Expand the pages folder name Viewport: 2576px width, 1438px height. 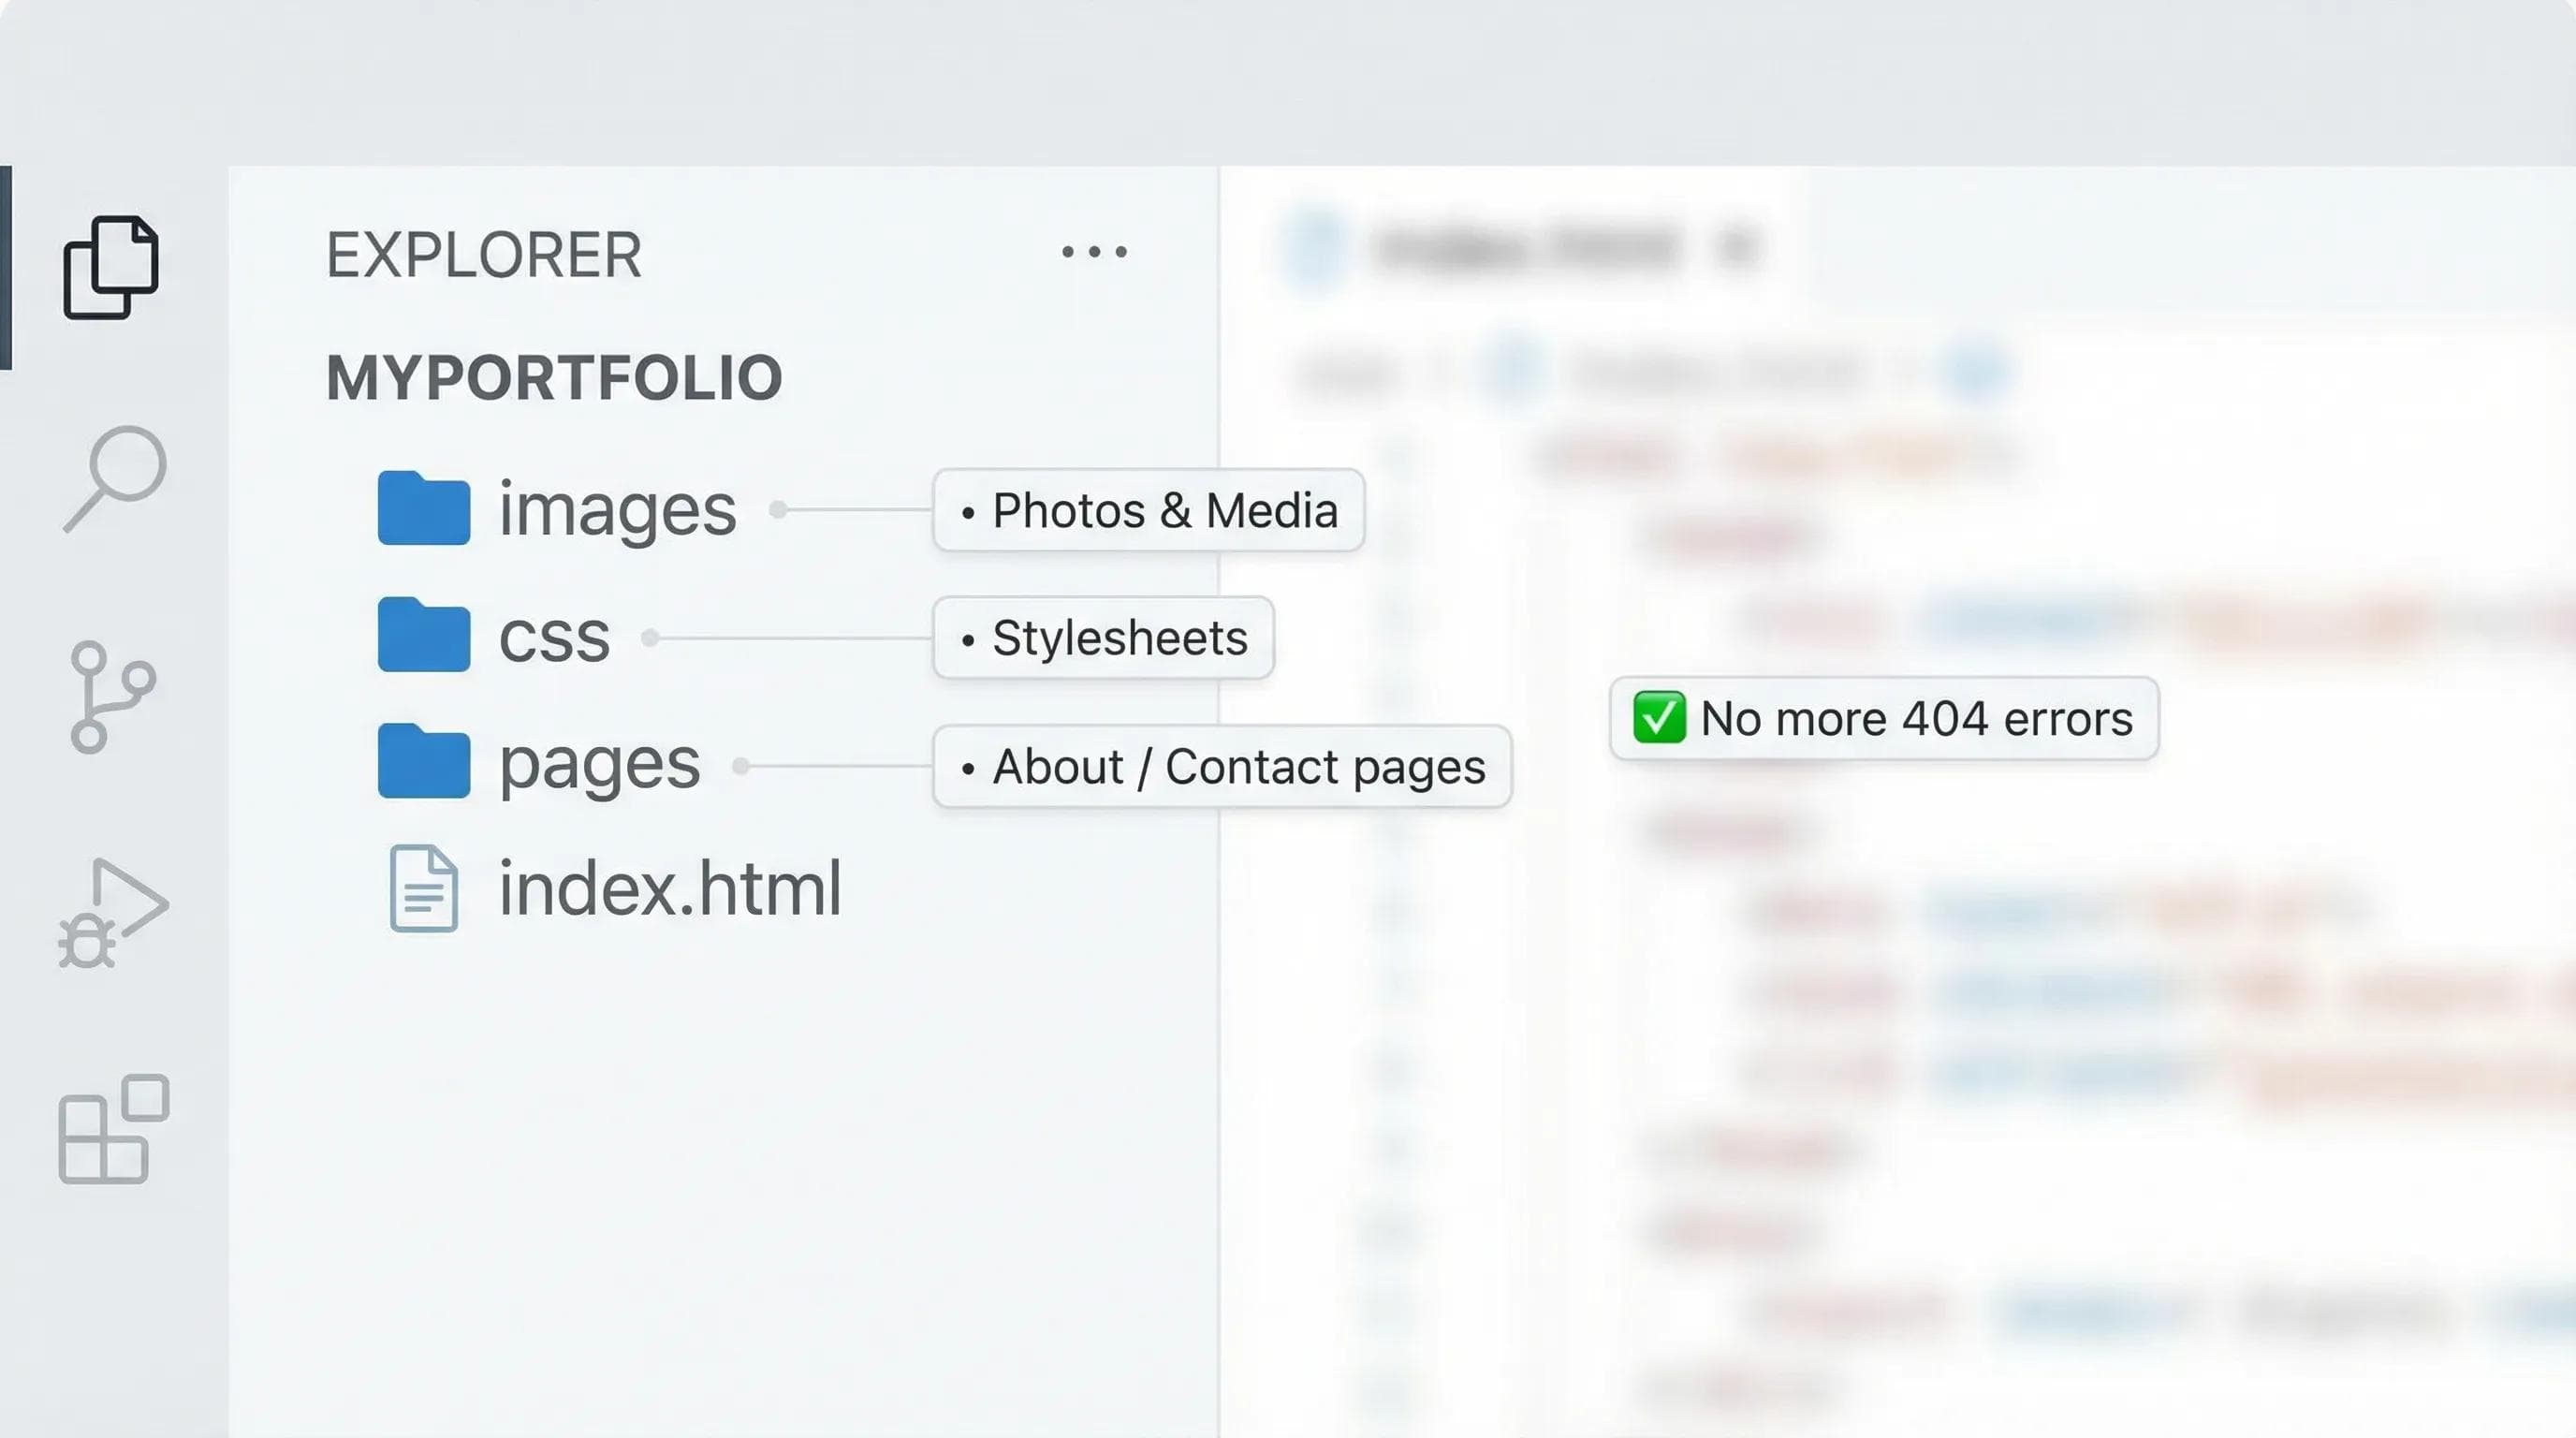pos(599,765)
